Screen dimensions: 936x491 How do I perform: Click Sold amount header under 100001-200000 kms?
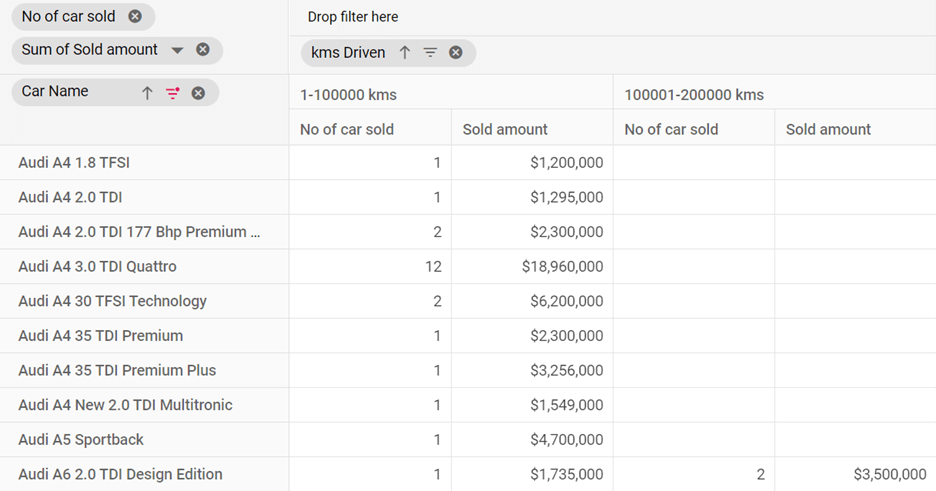point(855,129)
